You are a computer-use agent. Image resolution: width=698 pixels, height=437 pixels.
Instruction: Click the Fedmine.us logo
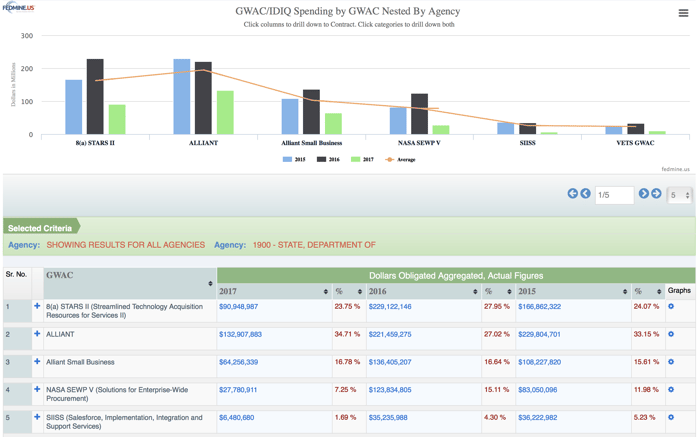coord(18,8)
